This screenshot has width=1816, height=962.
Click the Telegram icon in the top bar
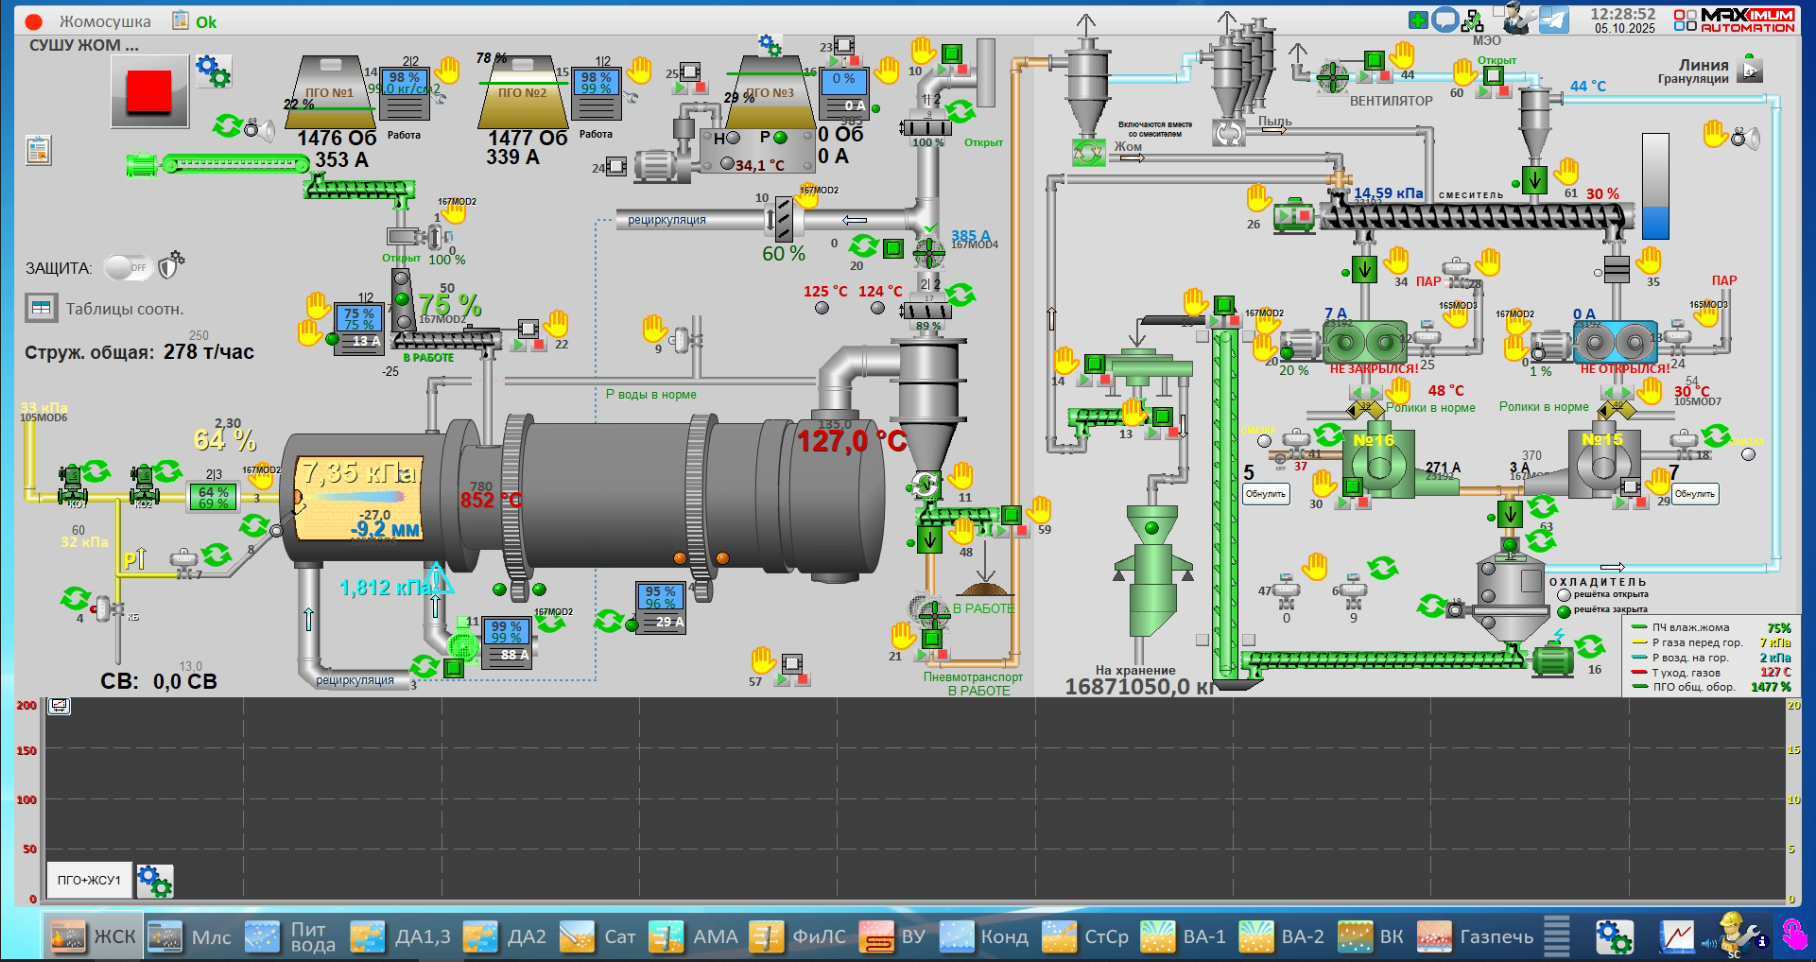click(x=1553, y=20)
